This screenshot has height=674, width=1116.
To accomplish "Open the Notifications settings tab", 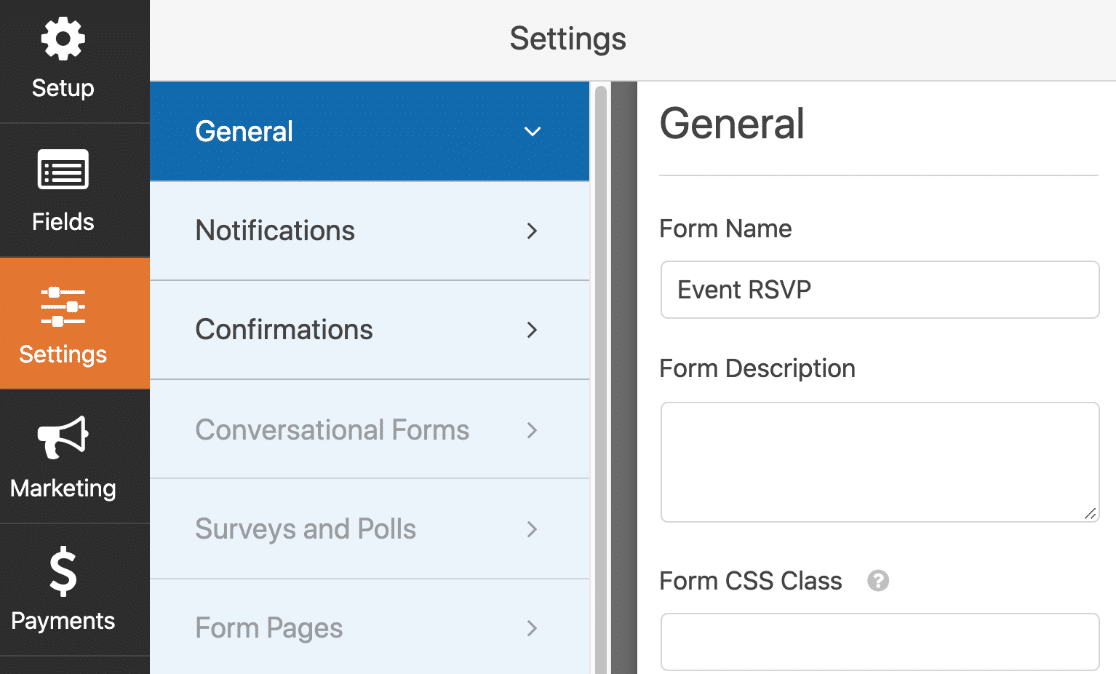I will click(x=369, y=231).
